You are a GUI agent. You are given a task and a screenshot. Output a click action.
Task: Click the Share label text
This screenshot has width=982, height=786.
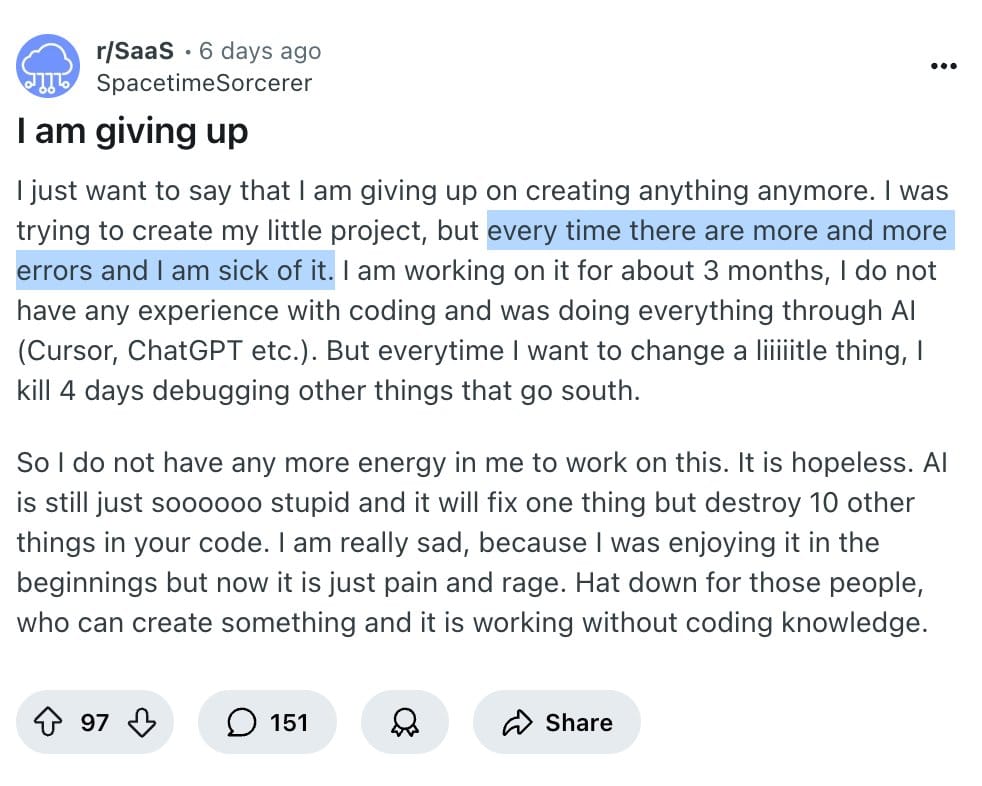(579, 722)
